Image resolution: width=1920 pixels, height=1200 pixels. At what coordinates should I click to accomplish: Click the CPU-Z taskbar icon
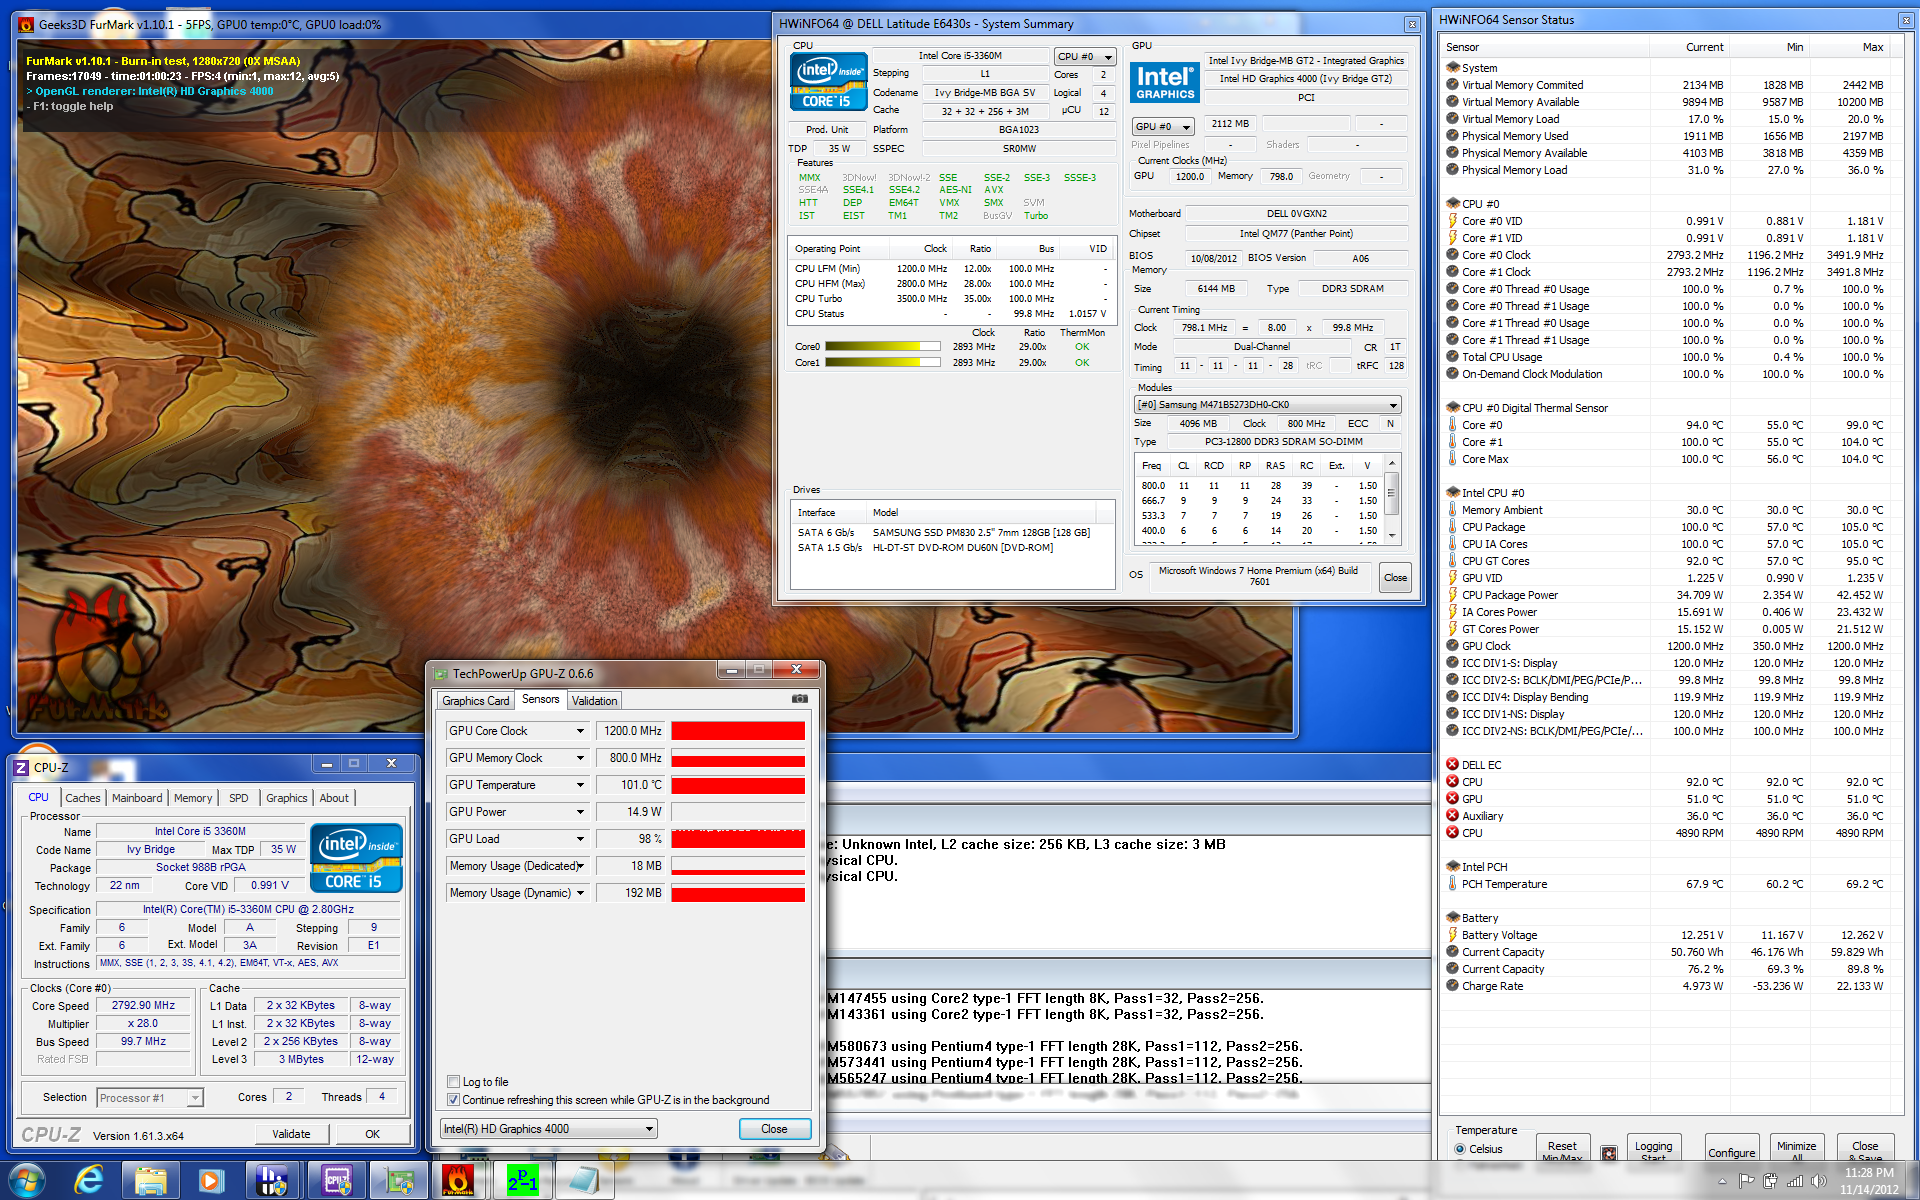[x=336, y=1180]
